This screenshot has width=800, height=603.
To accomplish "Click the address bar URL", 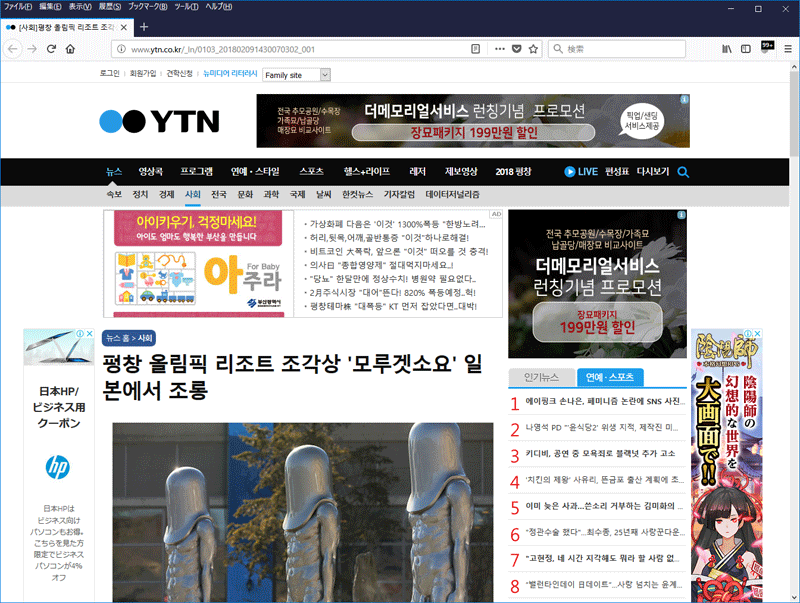I will click(x=223, y=49).
